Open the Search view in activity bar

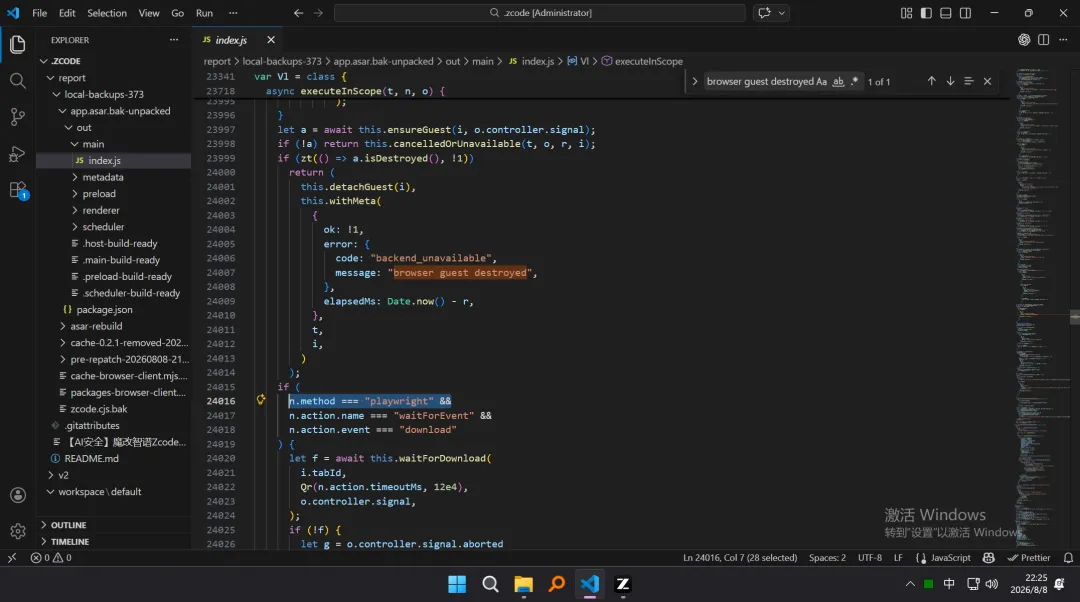[18, 81]
